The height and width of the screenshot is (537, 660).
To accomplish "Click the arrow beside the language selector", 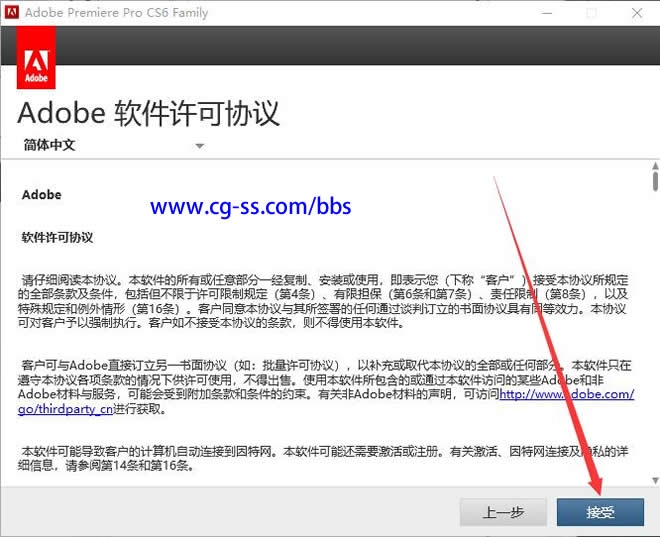I will pyautogui.click(x=199, y=146).
